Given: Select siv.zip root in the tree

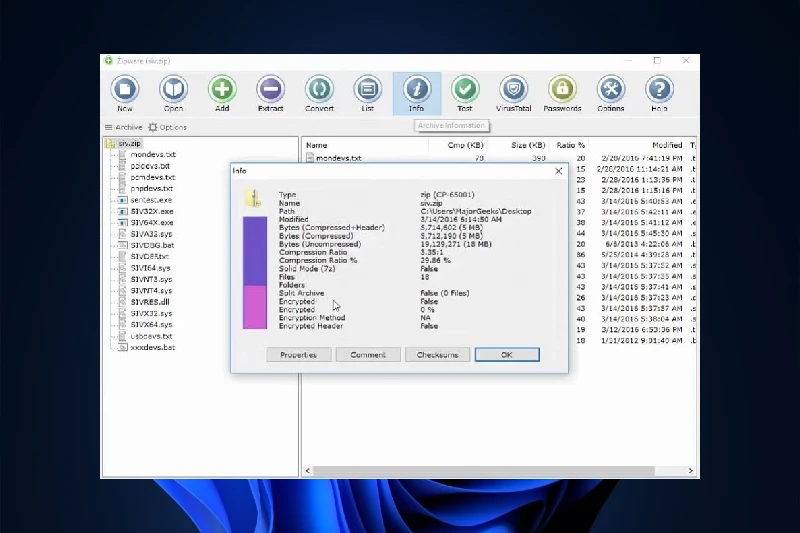Looking at the screenshot, I should 129,144.
